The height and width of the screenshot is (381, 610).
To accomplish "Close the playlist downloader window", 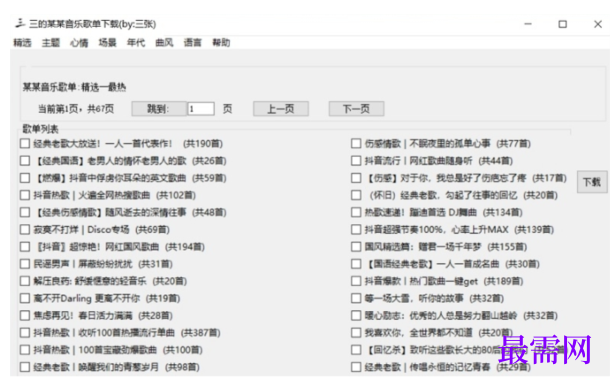I will tap(598, 24).
